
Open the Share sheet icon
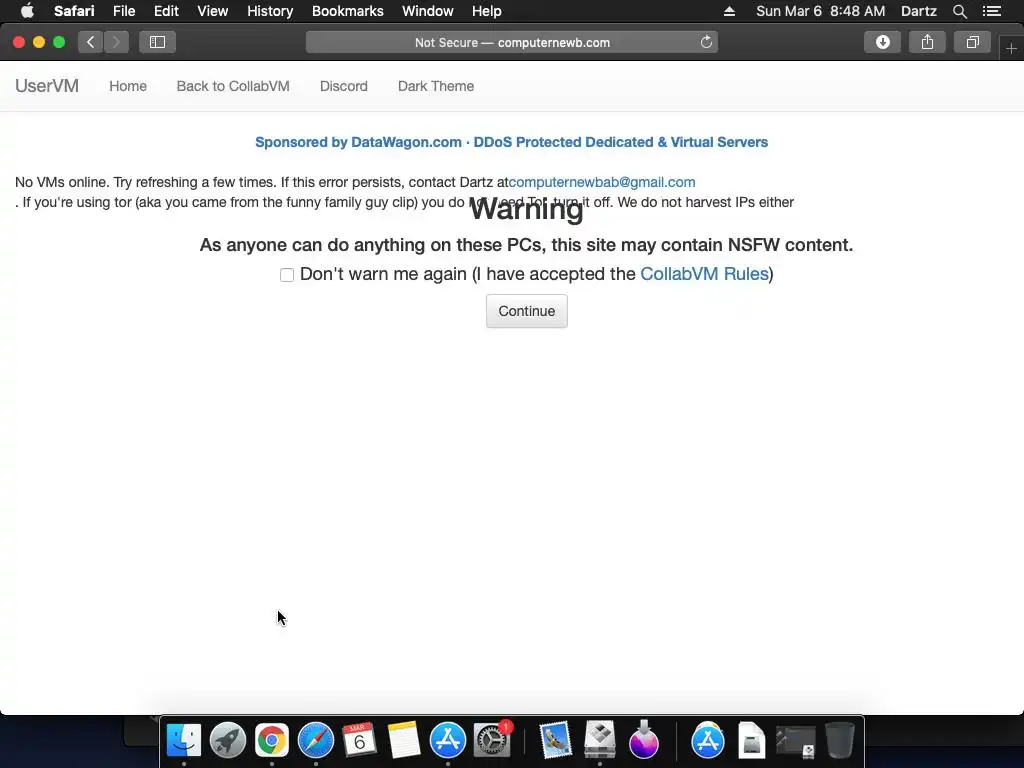coord(927,42)
